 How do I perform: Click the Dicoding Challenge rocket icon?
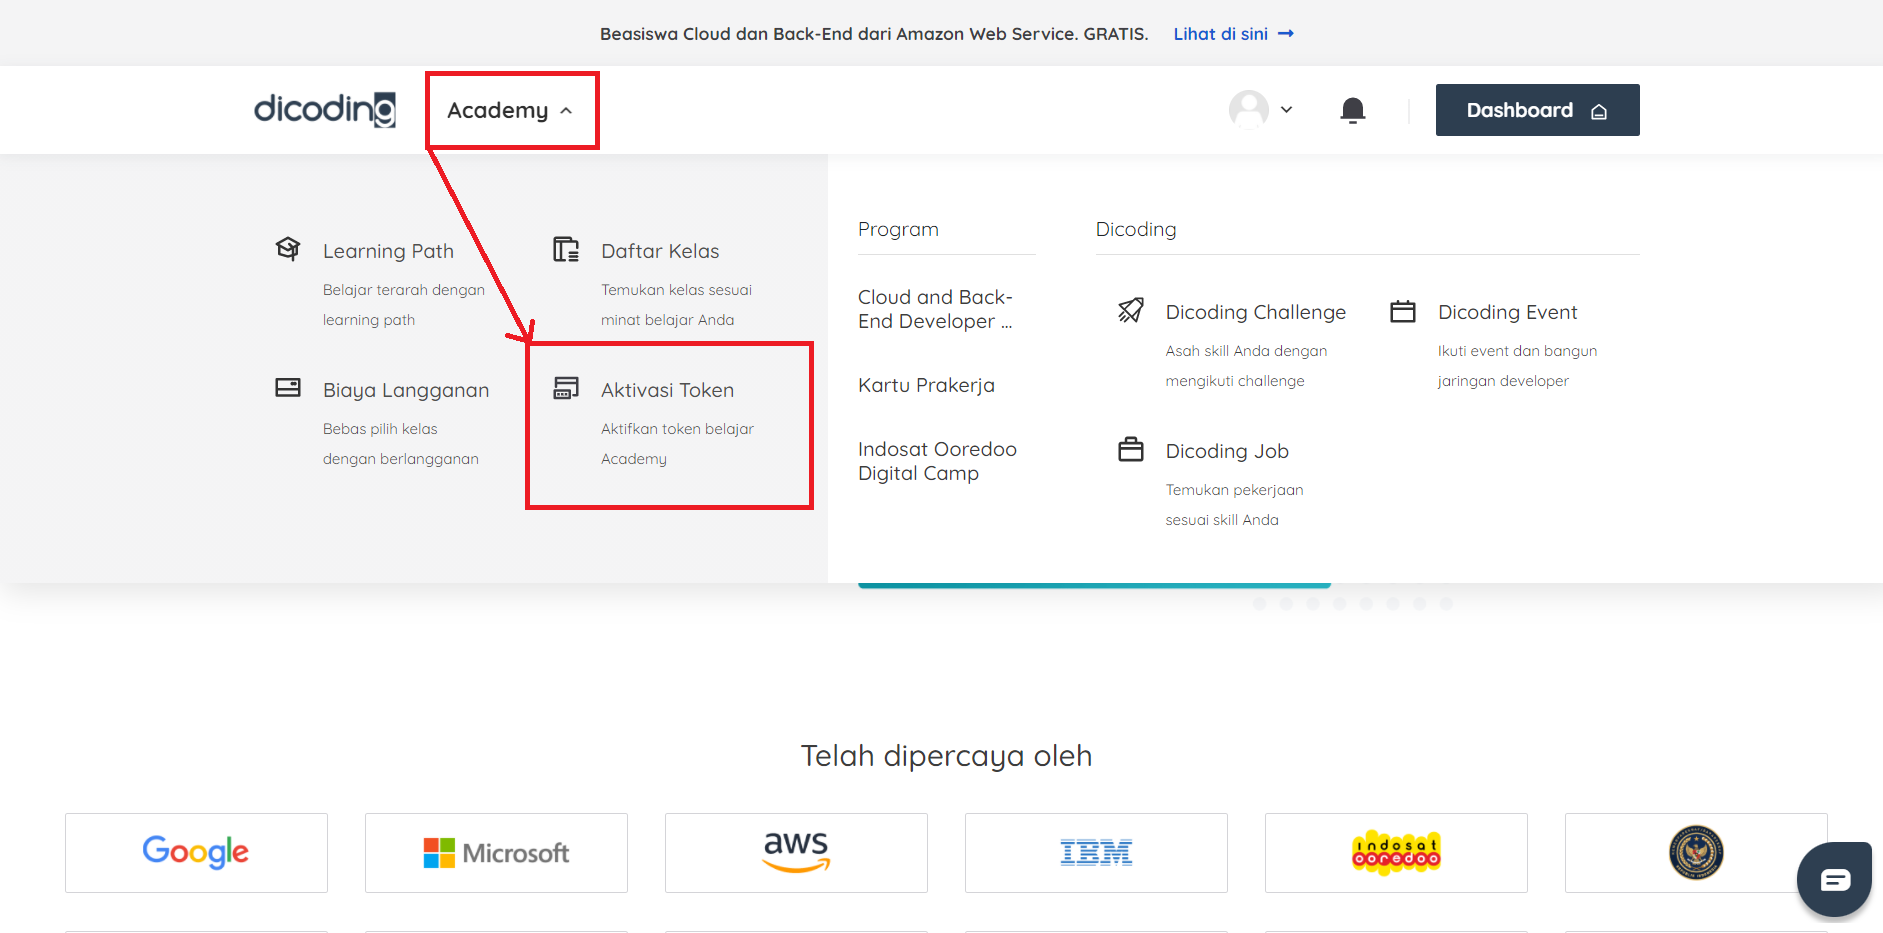(1130, 311)
